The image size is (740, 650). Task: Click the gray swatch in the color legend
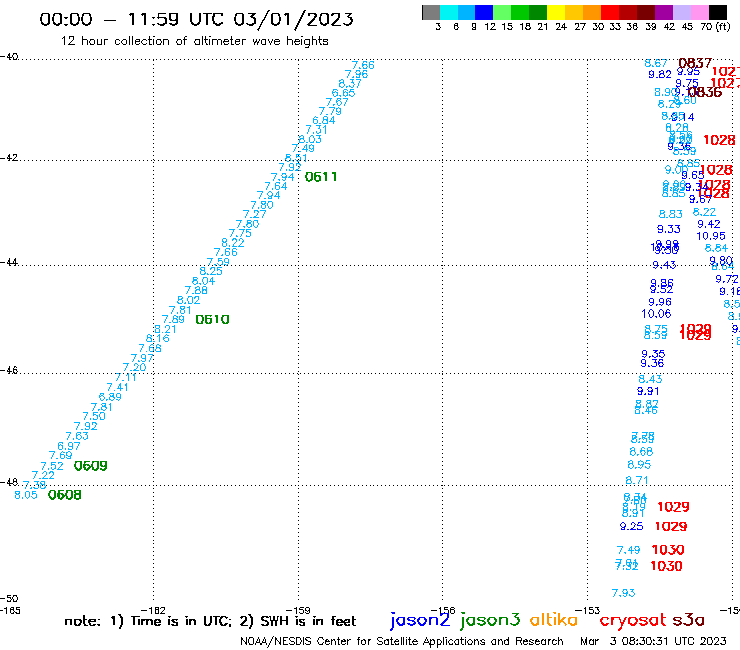tap(431, 12)
